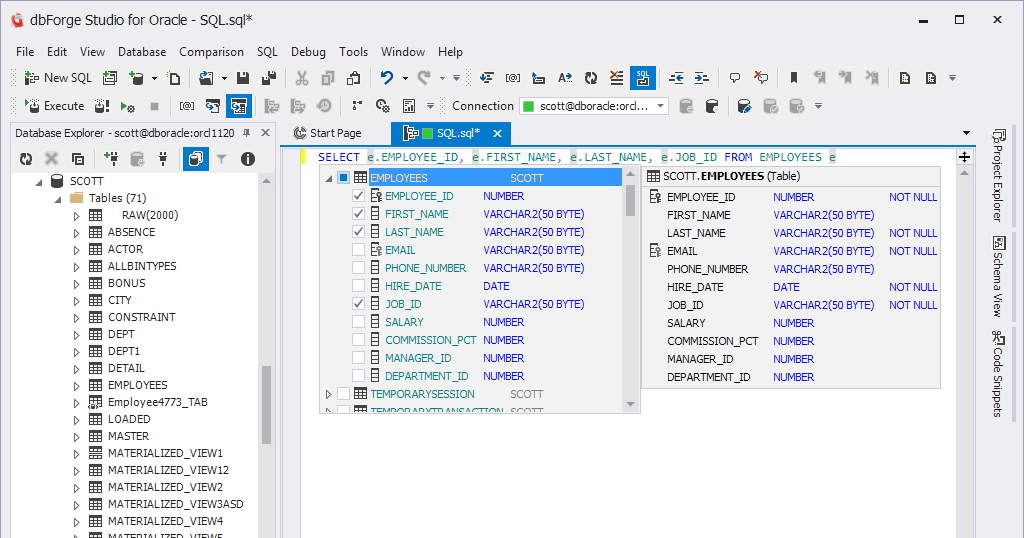Click the Execute button
Screen dimensions: 1024x538
point(54,106)
